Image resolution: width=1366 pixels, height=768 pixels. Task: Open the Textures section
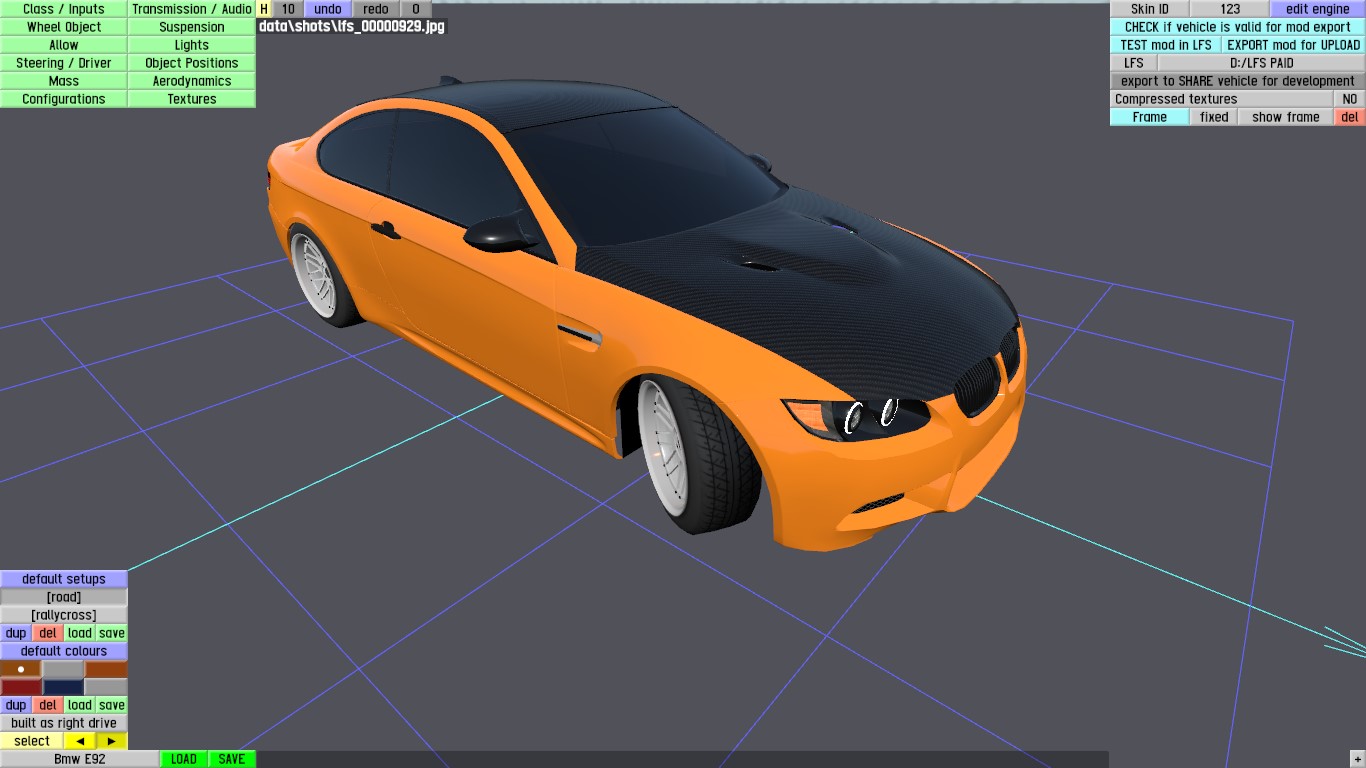tap(192, 99)
